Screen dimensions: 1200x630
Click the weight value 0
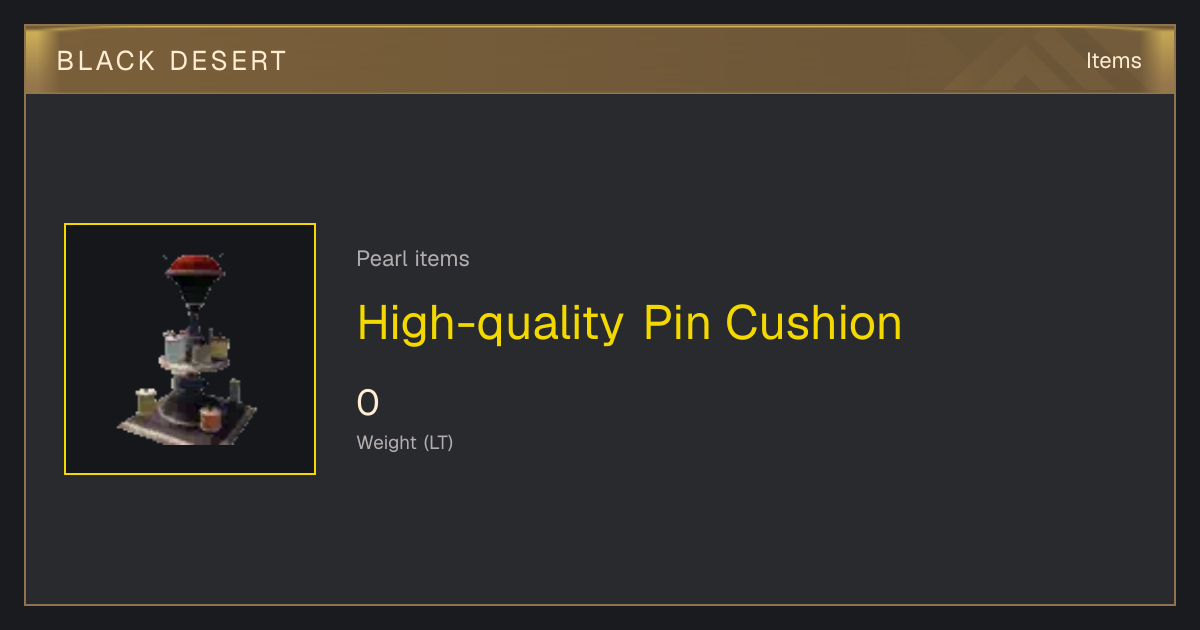[368, 403]
